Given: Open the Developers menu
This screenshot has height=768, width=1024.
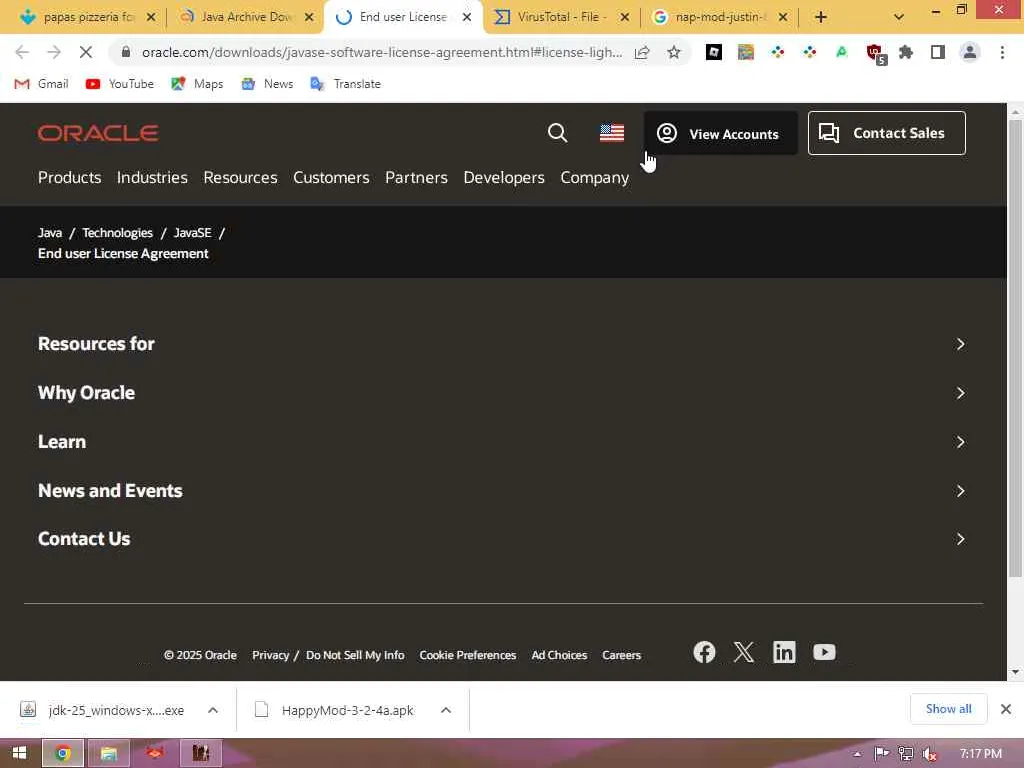Looking at the screenshot, I should [504, 178].
